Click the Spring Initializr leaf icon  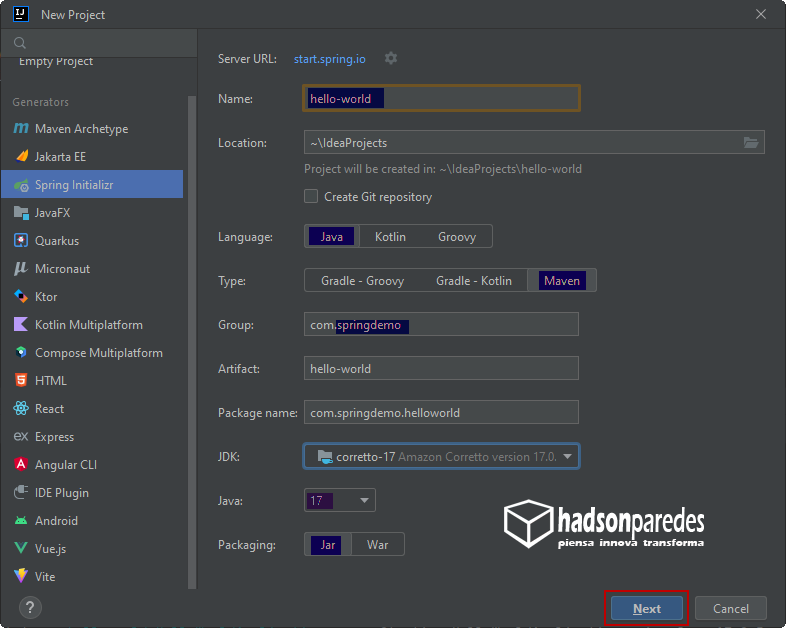(21, 185)
